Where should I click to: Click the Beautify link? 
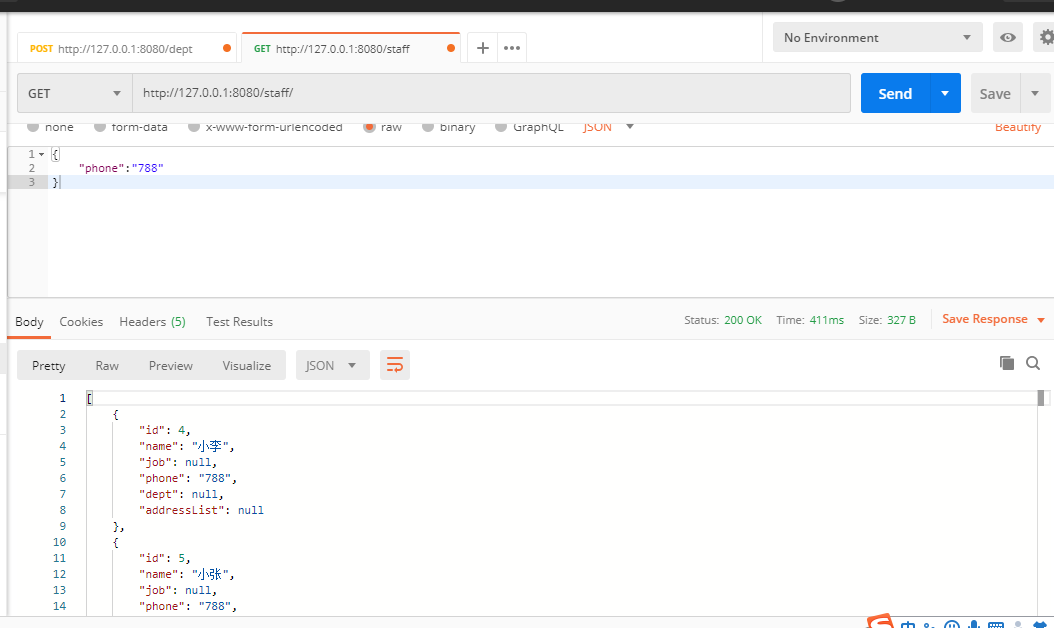coord(1018,127)
